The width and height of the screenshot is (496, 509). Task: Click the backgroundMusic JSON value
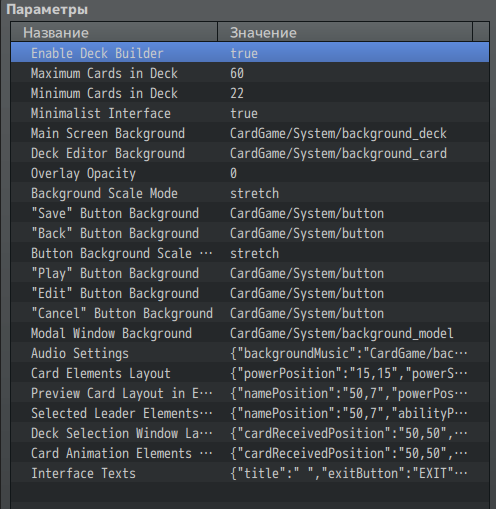coord(349,353)
